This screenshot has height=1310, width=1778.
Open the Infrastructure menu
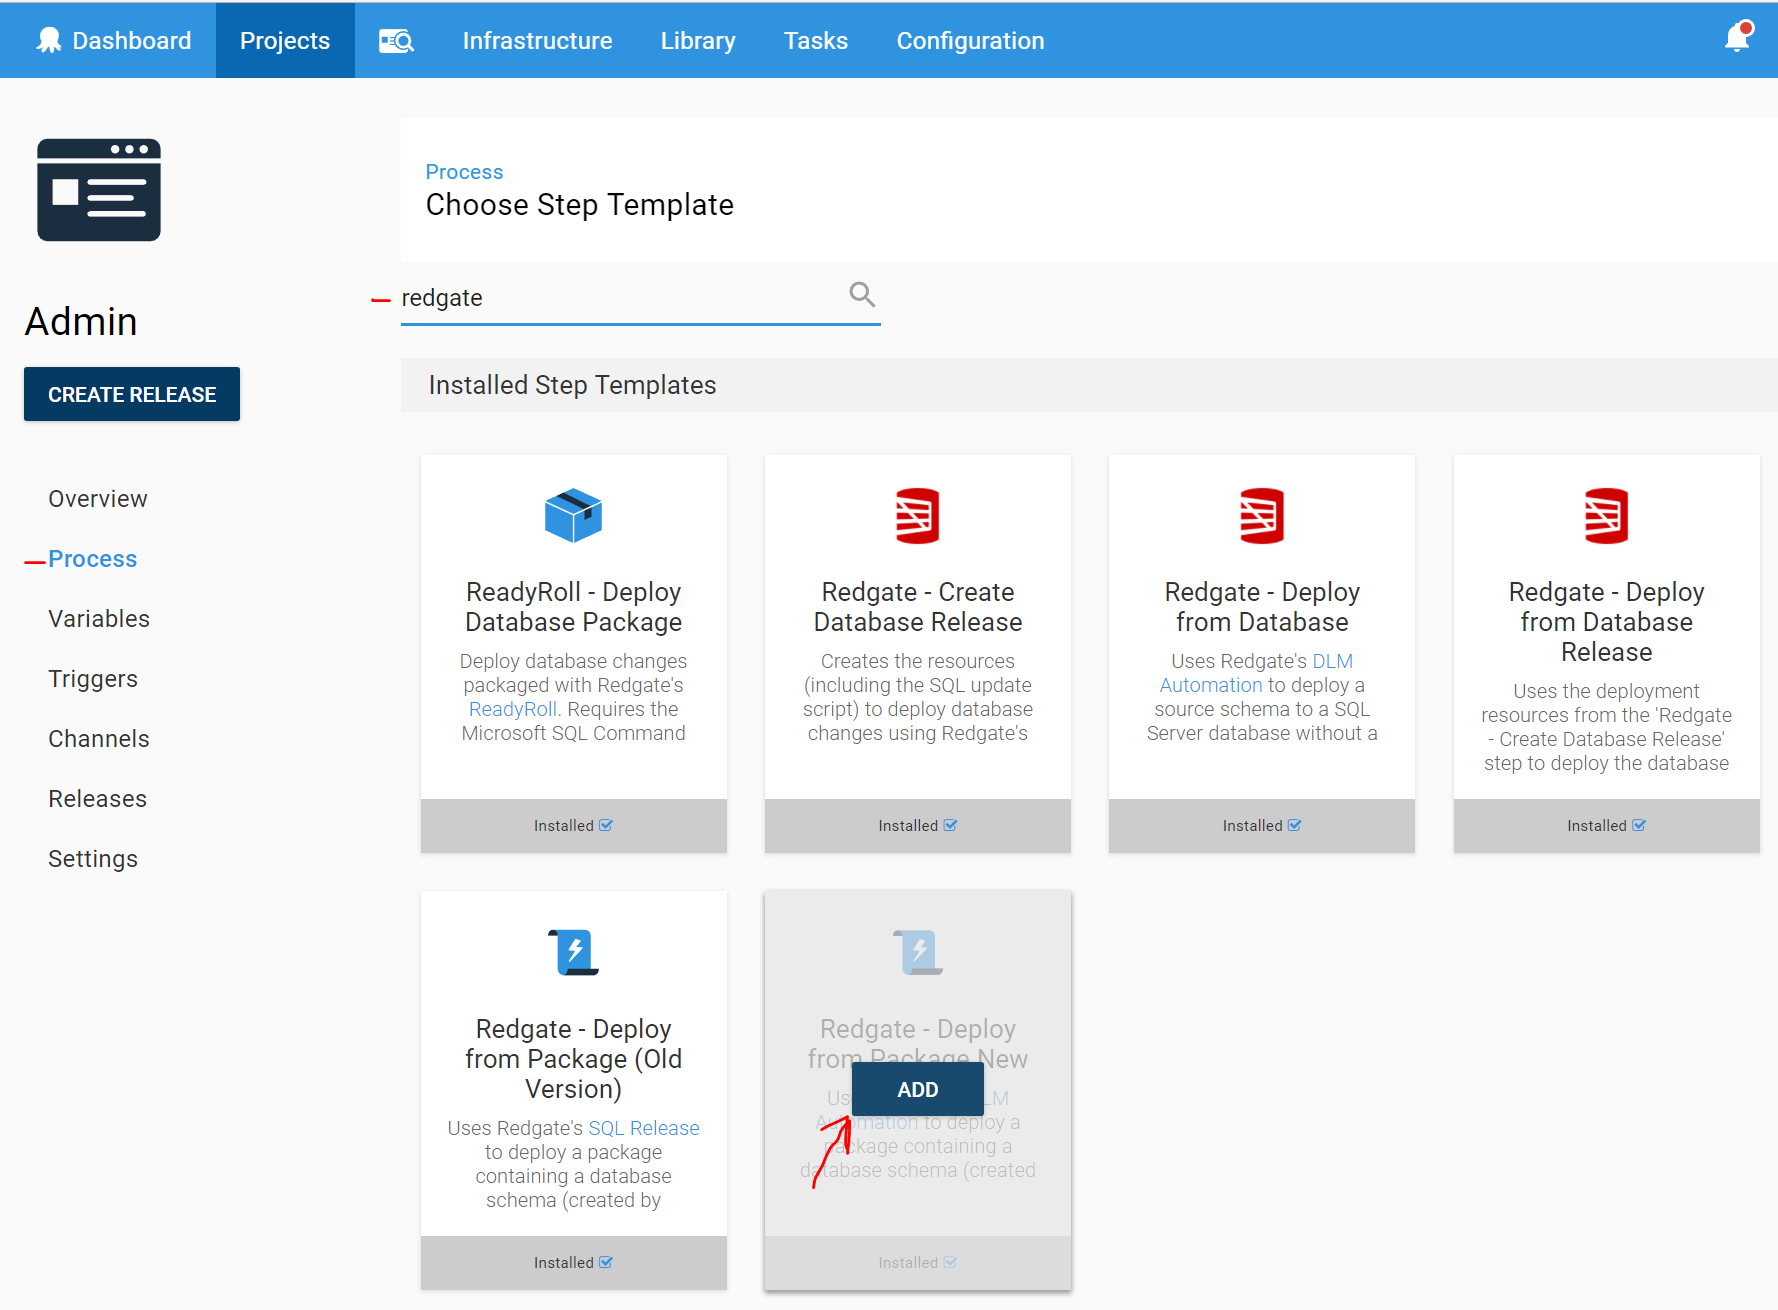point(537,41)
